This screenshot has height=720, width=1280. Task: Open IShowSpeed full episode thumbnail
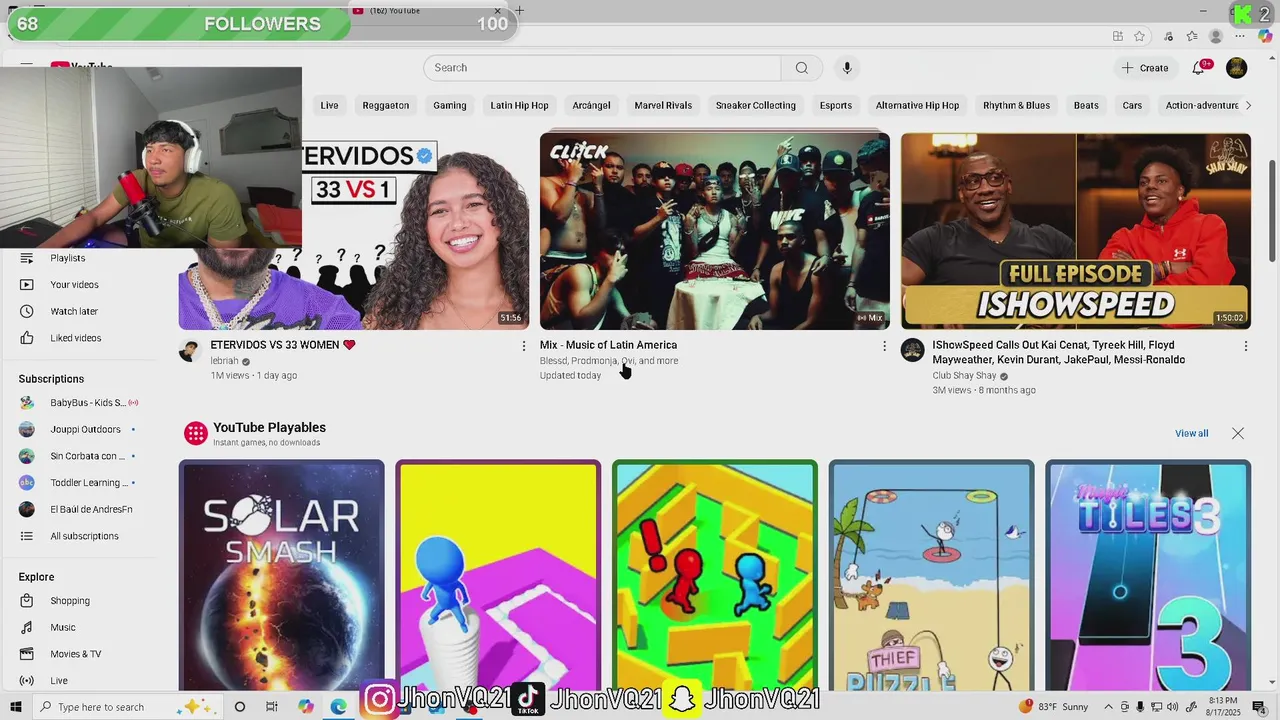point(1076,232)
